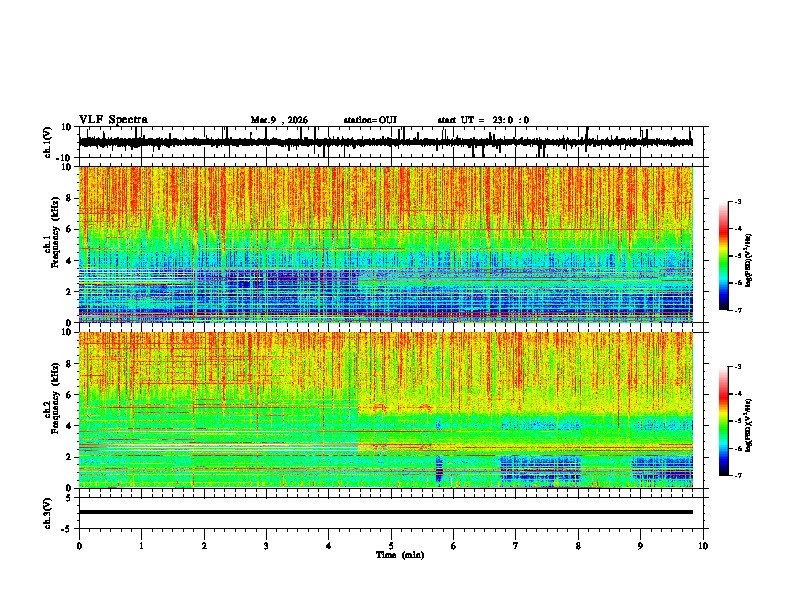Click the 'VLF Spectra' title text
Viewport: 792px width, 612px height.
pyautogui.click(x=113, y=120)
